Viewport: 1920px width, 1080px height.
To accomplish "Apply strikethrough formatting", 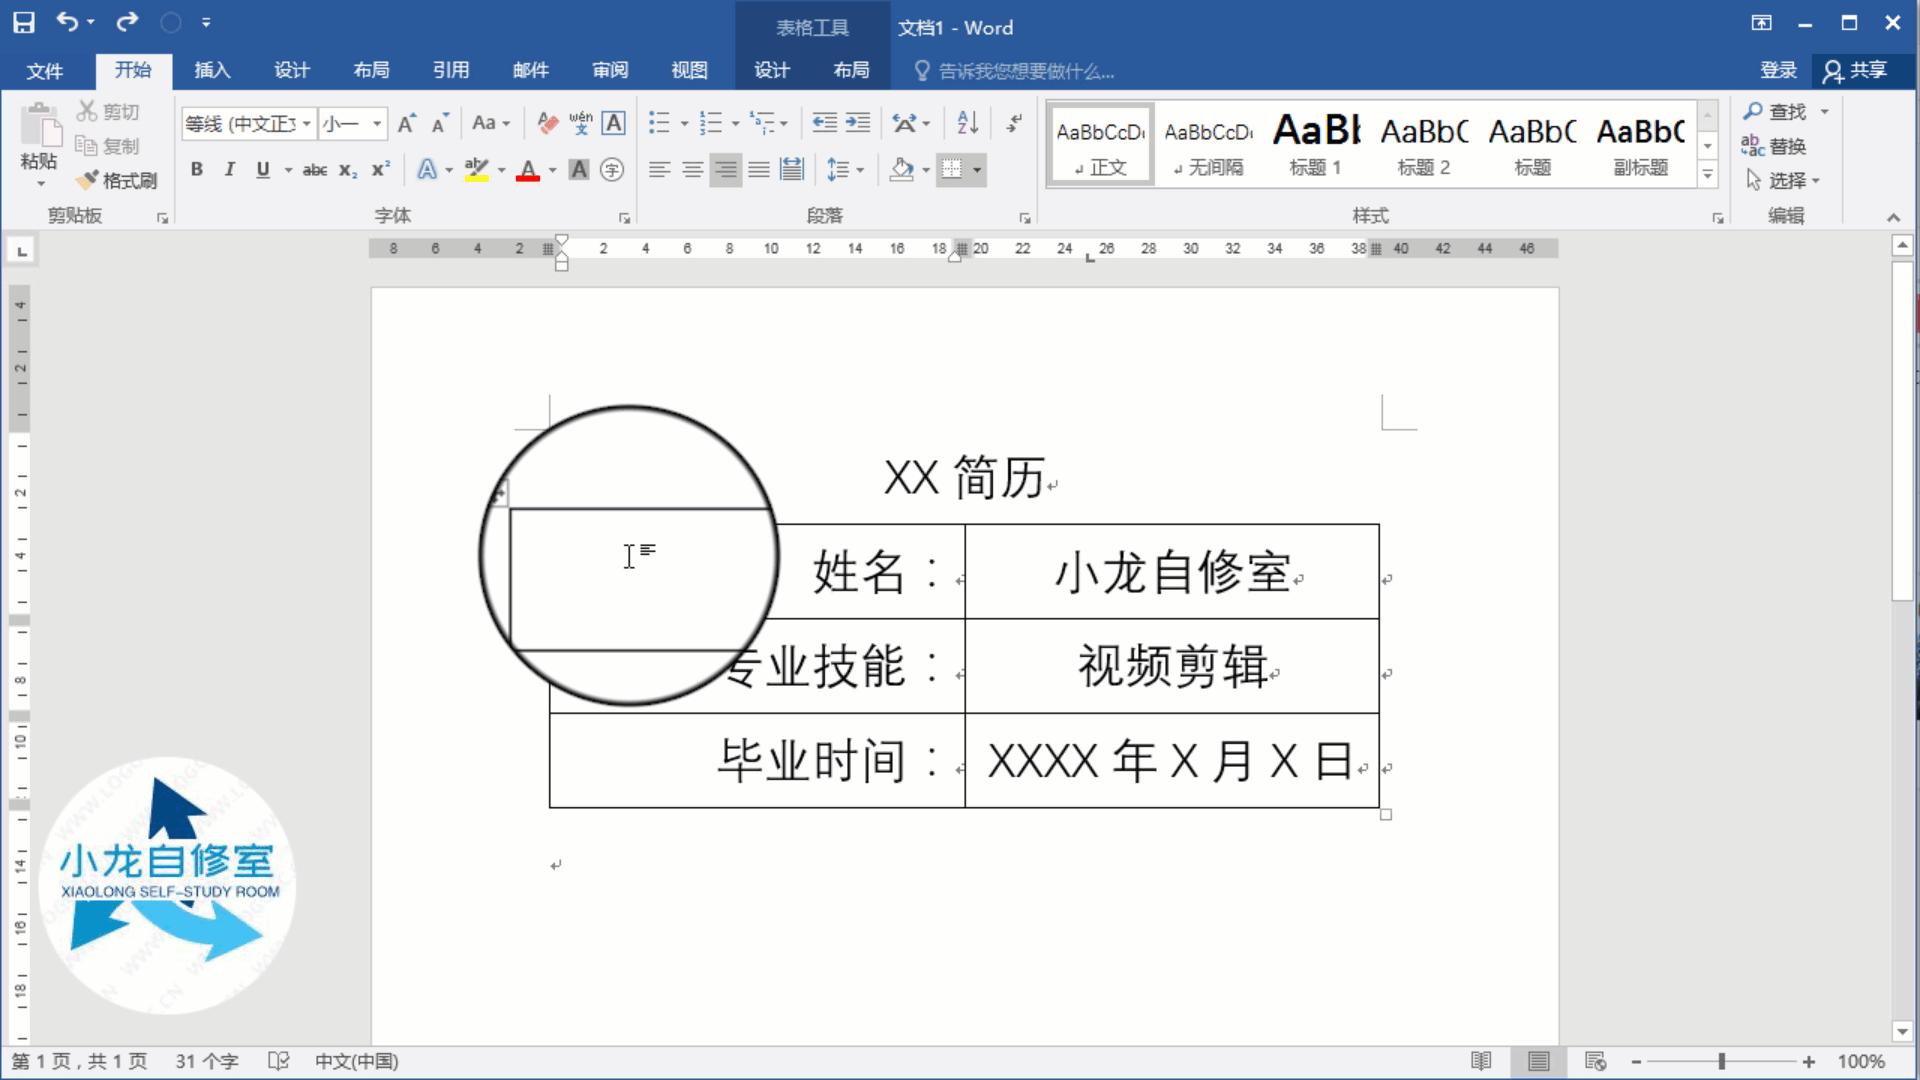I will point(313,169).
